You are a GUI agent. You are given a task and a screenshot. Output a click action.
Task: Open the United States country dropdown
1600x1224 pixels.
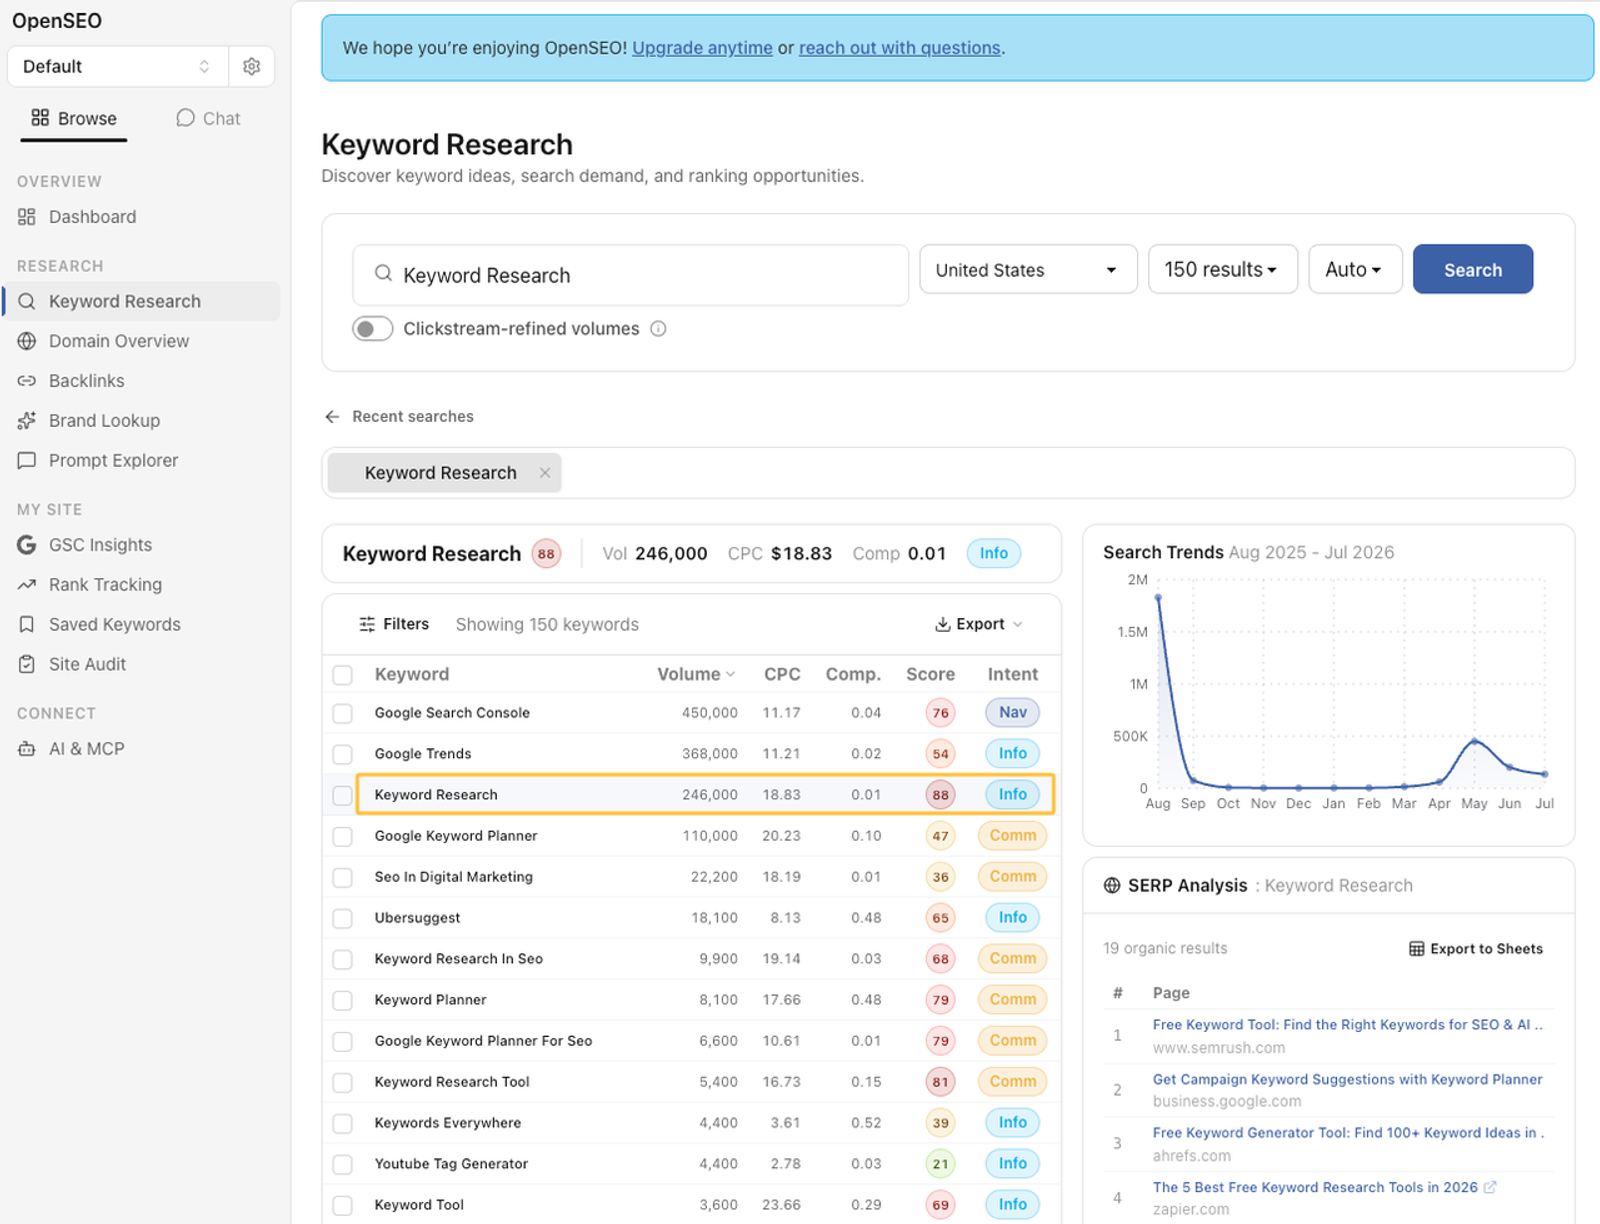(x=1028, y=270)
